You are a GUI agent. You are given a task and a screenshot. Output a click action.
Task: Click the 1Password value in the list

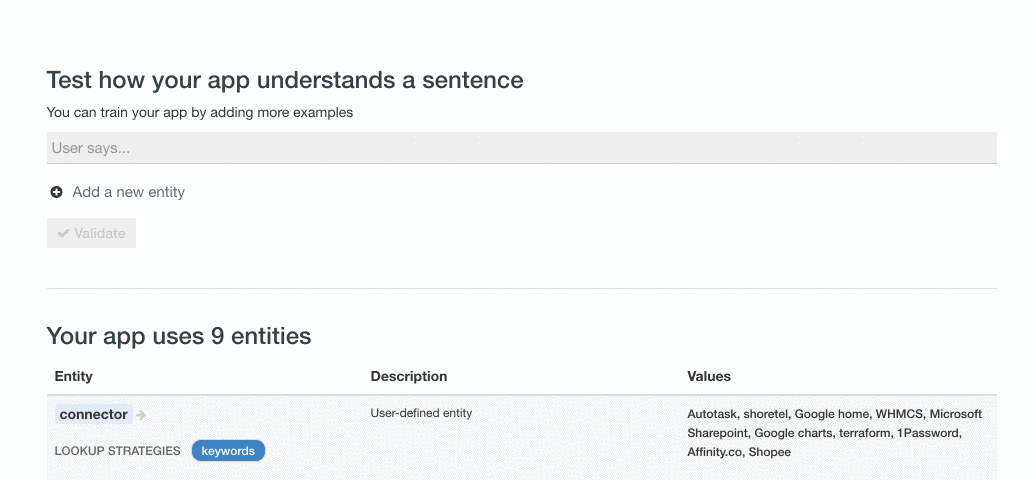[927, 433]
